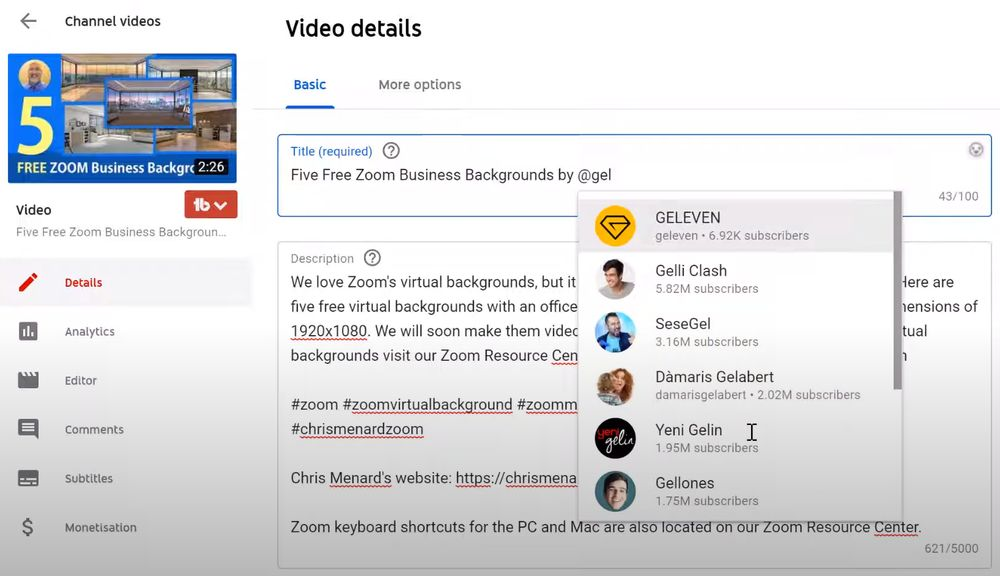
Task: Click the help icon next to Title
Action: tap(391, 151)
